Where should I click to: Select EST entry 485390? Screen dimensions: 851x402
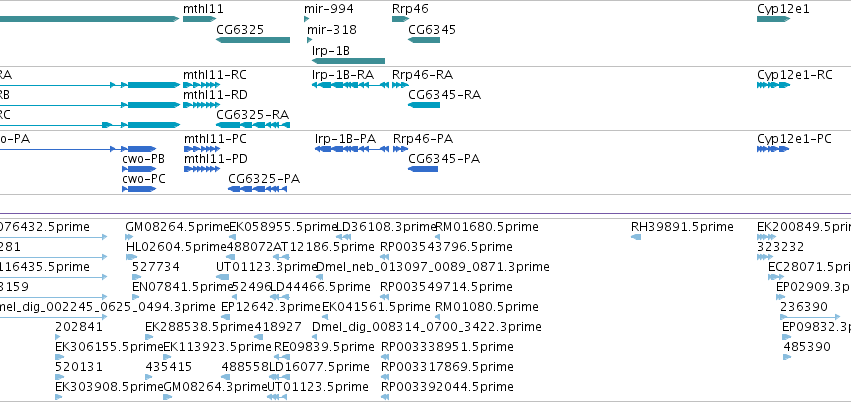[x=807, y=347]
